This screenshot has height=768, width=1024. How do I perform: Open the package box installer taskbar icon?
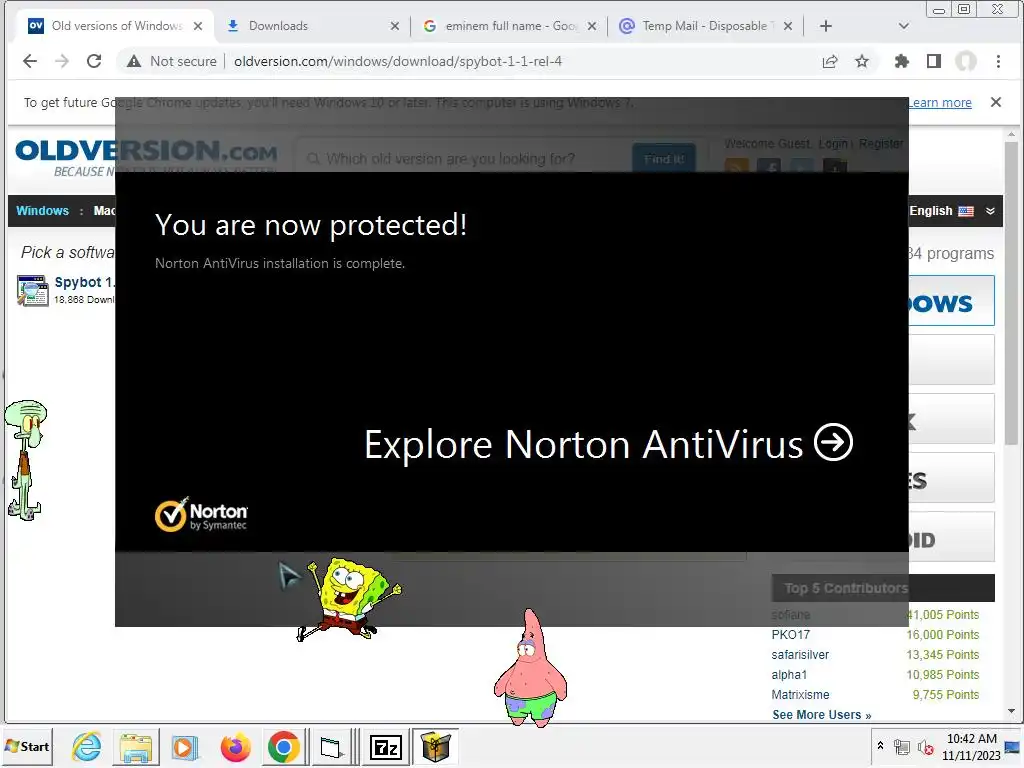pos(436,746)
